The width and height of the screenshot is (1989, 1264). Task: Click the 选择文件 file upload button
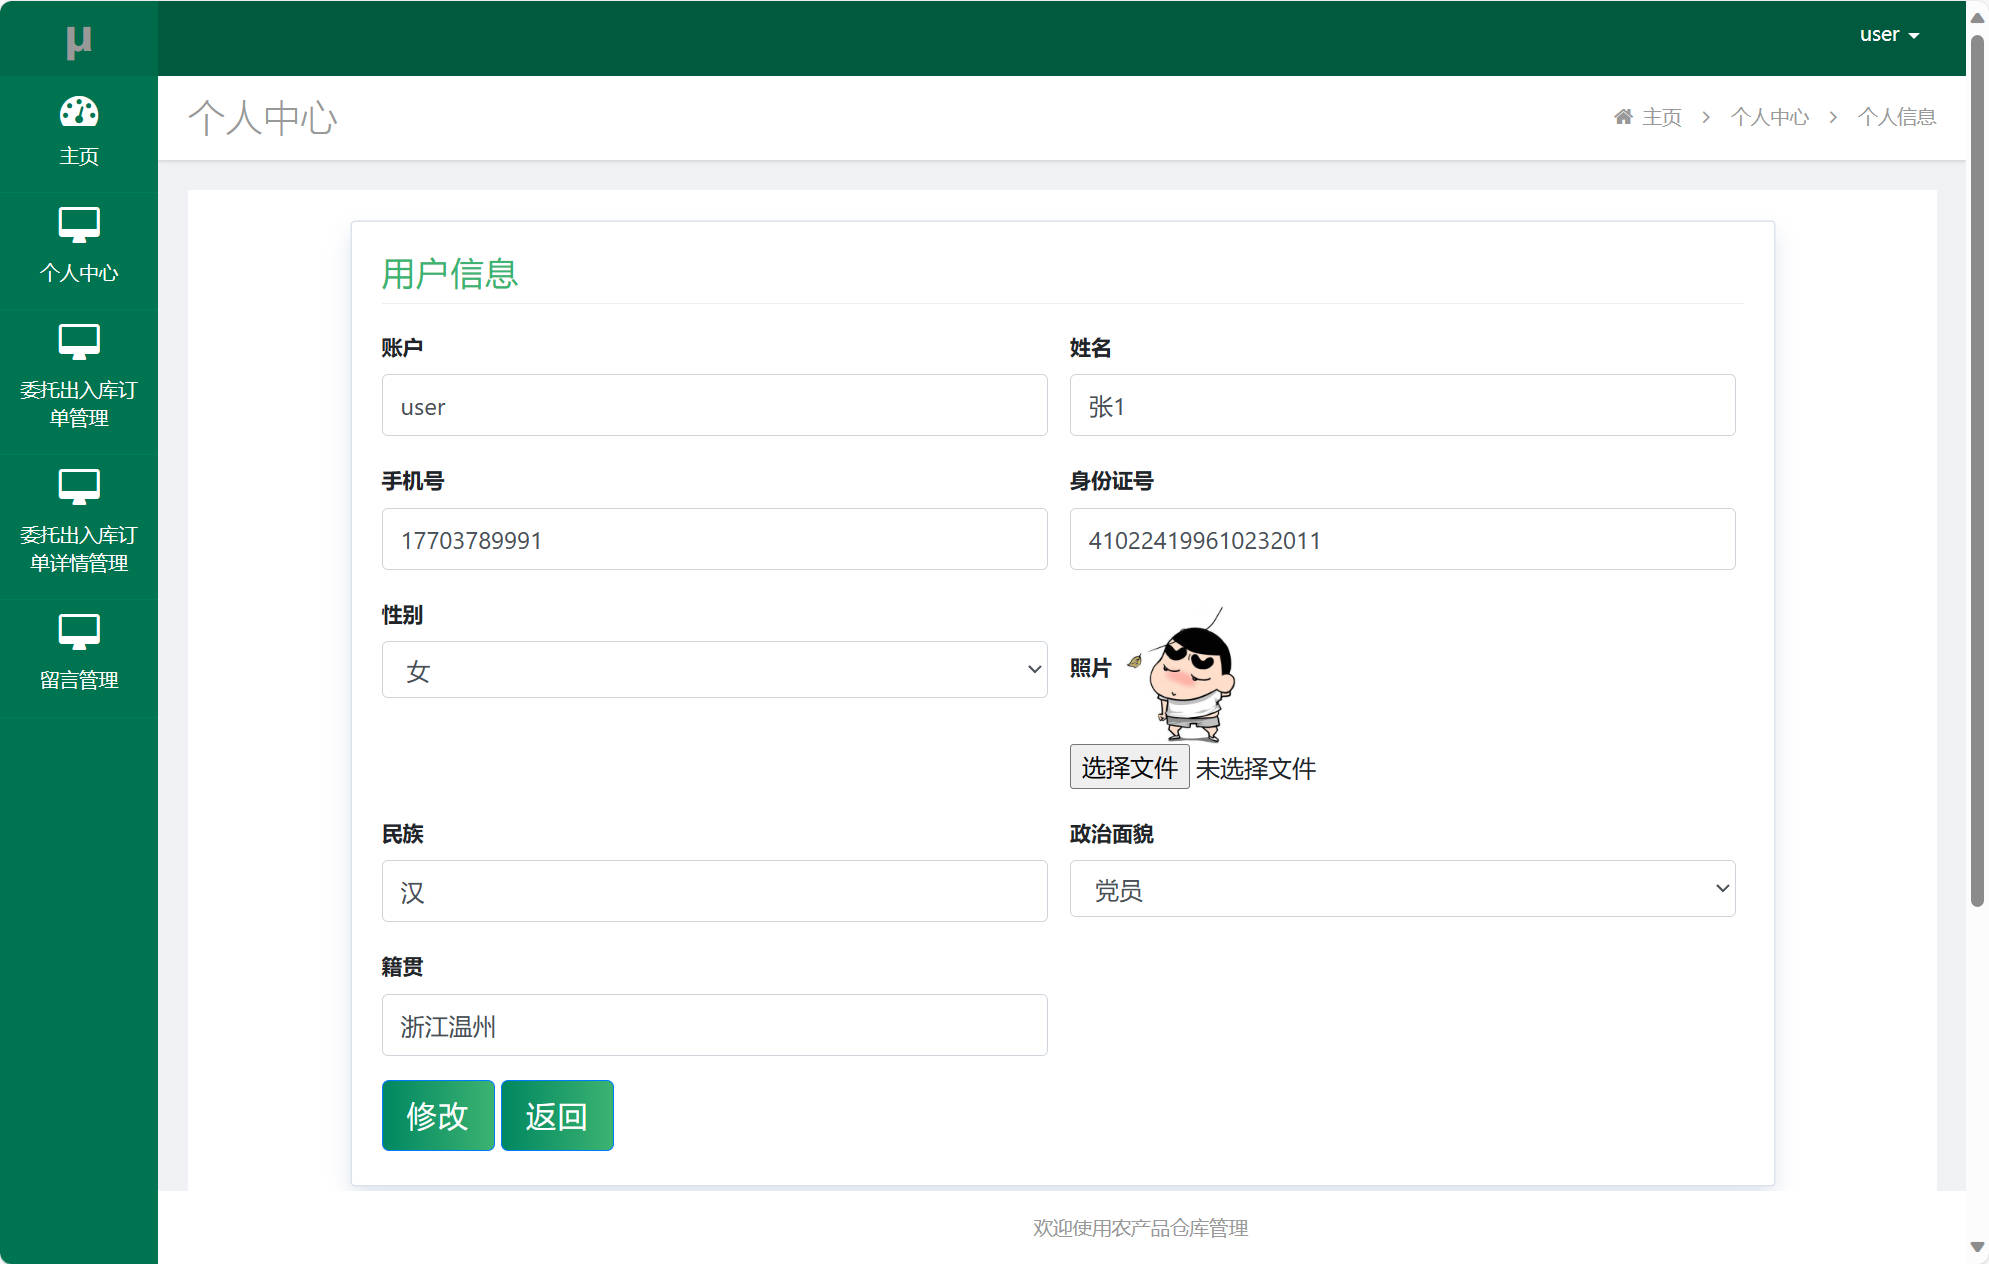1129,767
